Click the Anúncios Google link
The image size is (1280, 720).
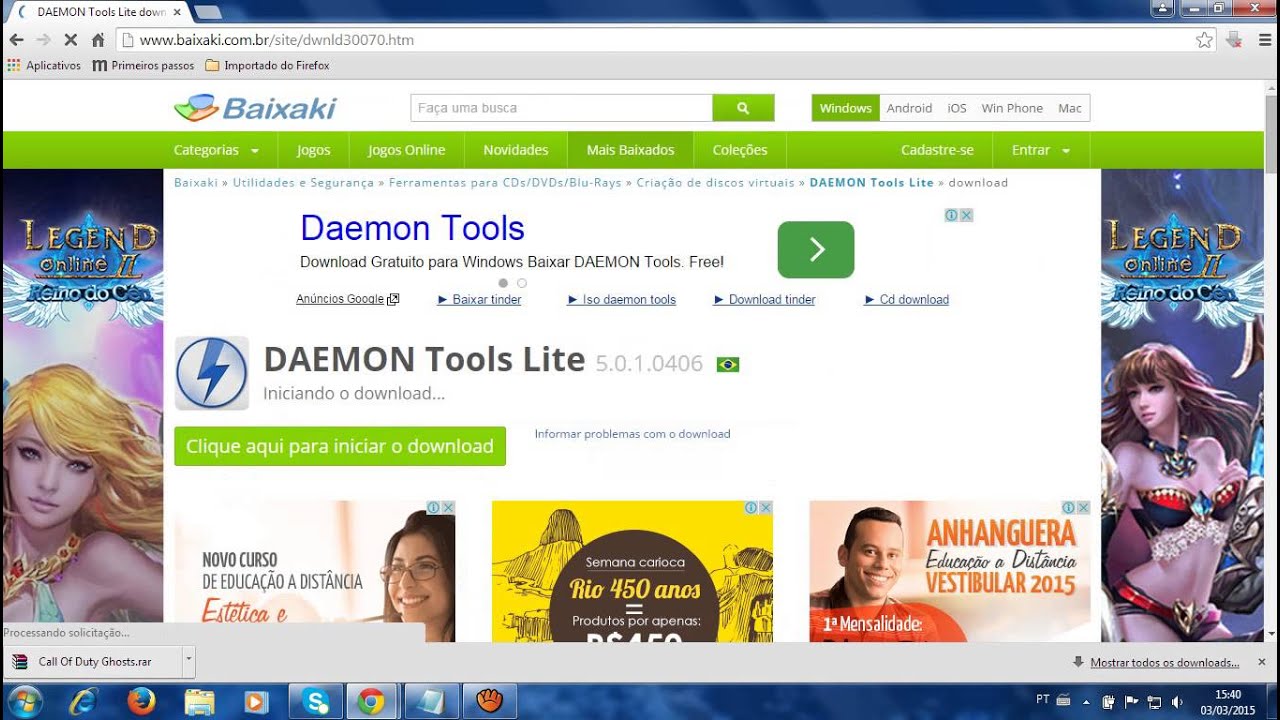(347, 299)
